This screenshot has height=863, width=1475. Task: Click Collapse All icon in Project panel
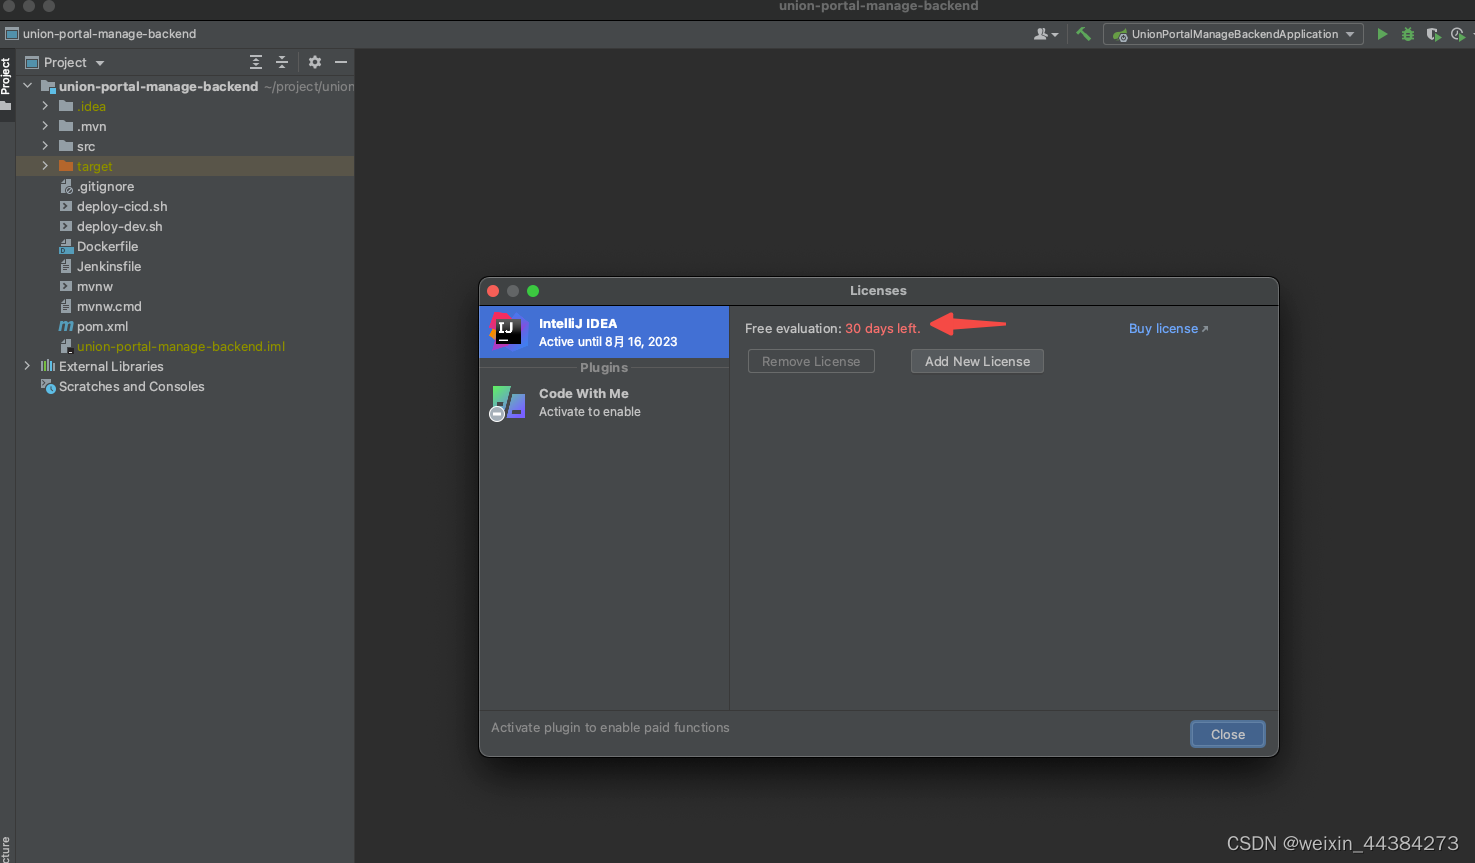point(282,62)
